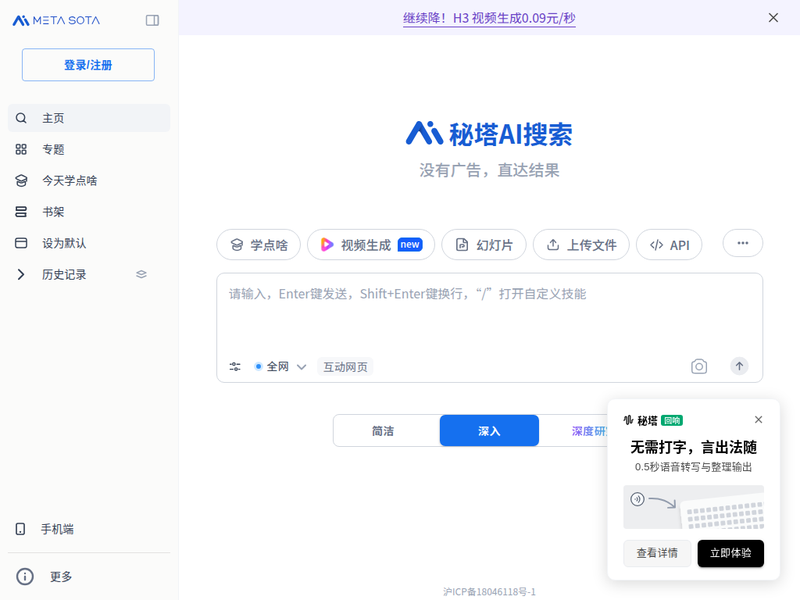Open 手机端 in the sidebar
800x600 pixels.
[x=89, y=529]
